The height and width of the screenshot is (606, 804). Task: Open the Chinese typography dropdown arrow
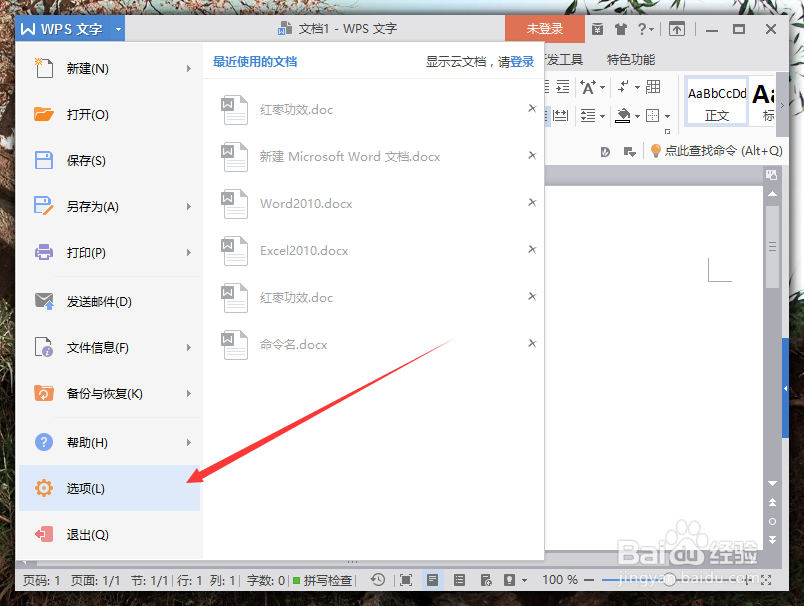(602, 87)
